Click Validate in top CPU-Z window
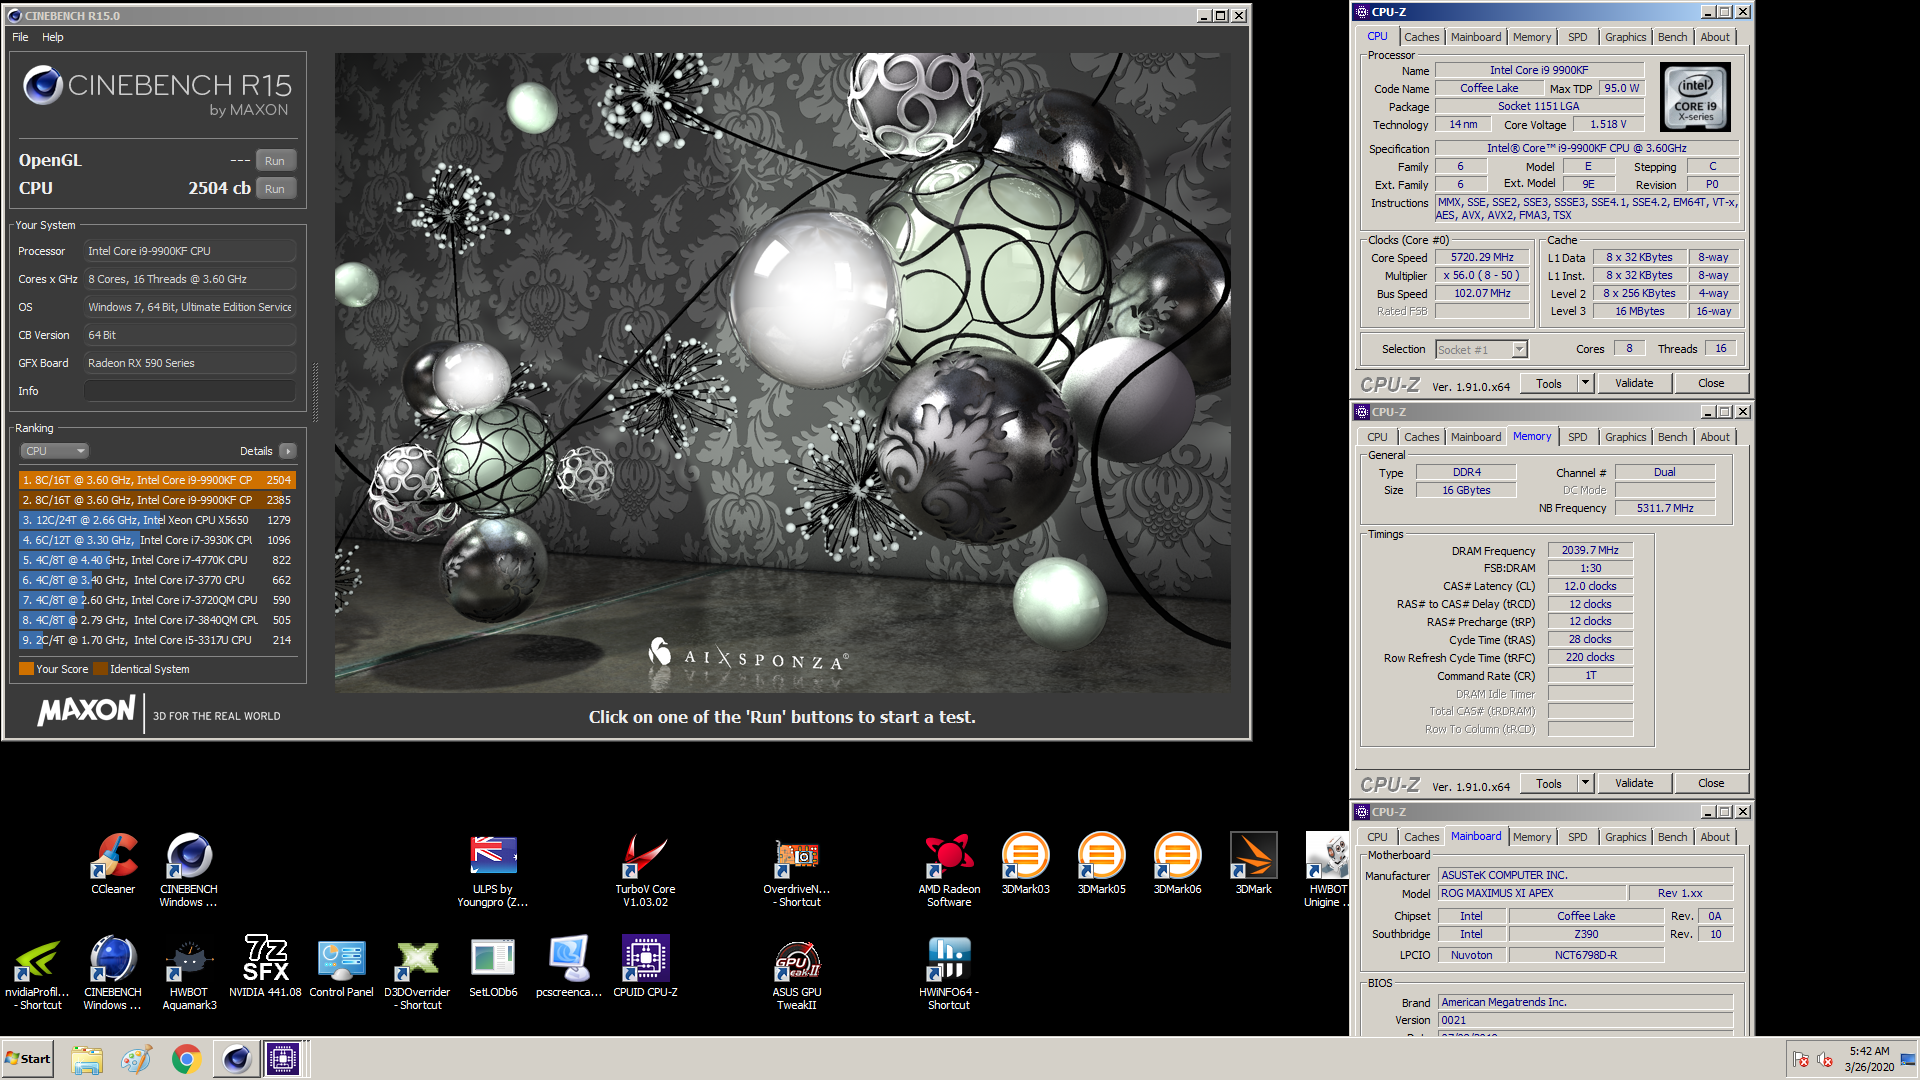Image resolution: width=1920 pixels, height=1080 pixels. coord(1634,383)
